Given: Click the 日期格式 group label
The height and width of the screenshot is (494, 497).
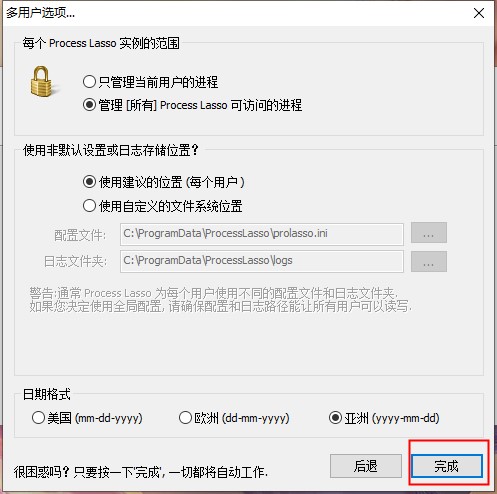Looking at the screenshot, I should pos(47,394).
